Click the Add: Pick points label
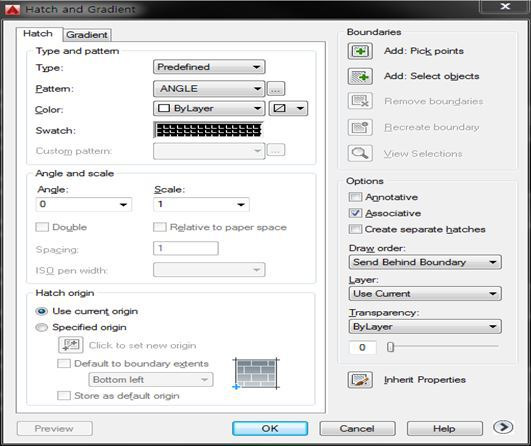Image resolution: width=531 pixels, height=446 pixels. coord(424,51)
